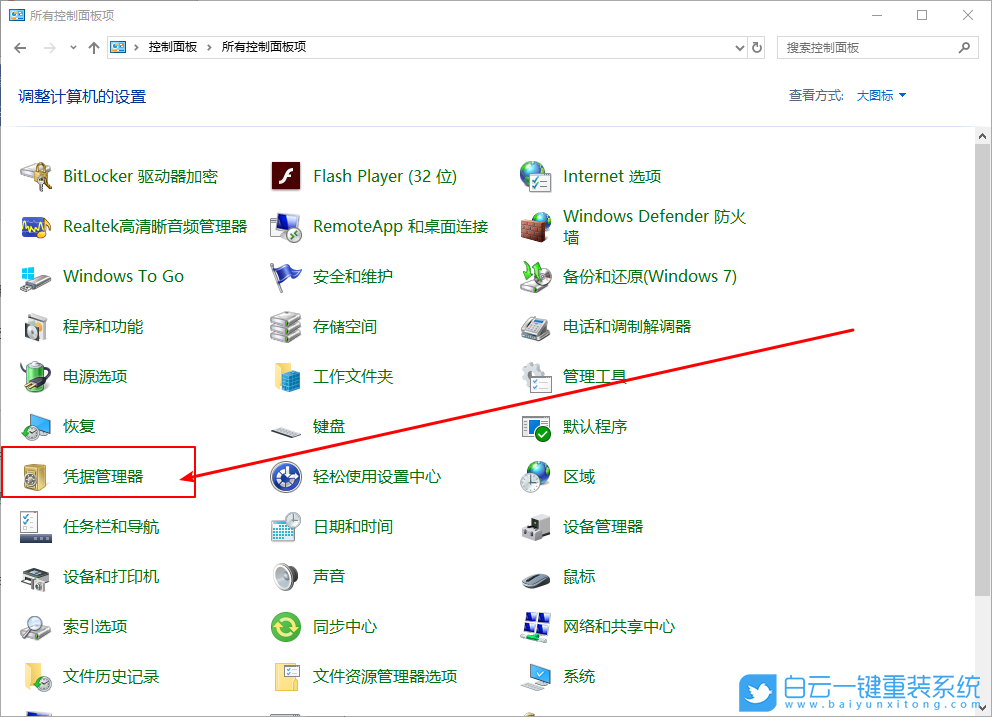
Task: Navigate to 控制面板 via breadcrumb
Action: pos(166,46)
